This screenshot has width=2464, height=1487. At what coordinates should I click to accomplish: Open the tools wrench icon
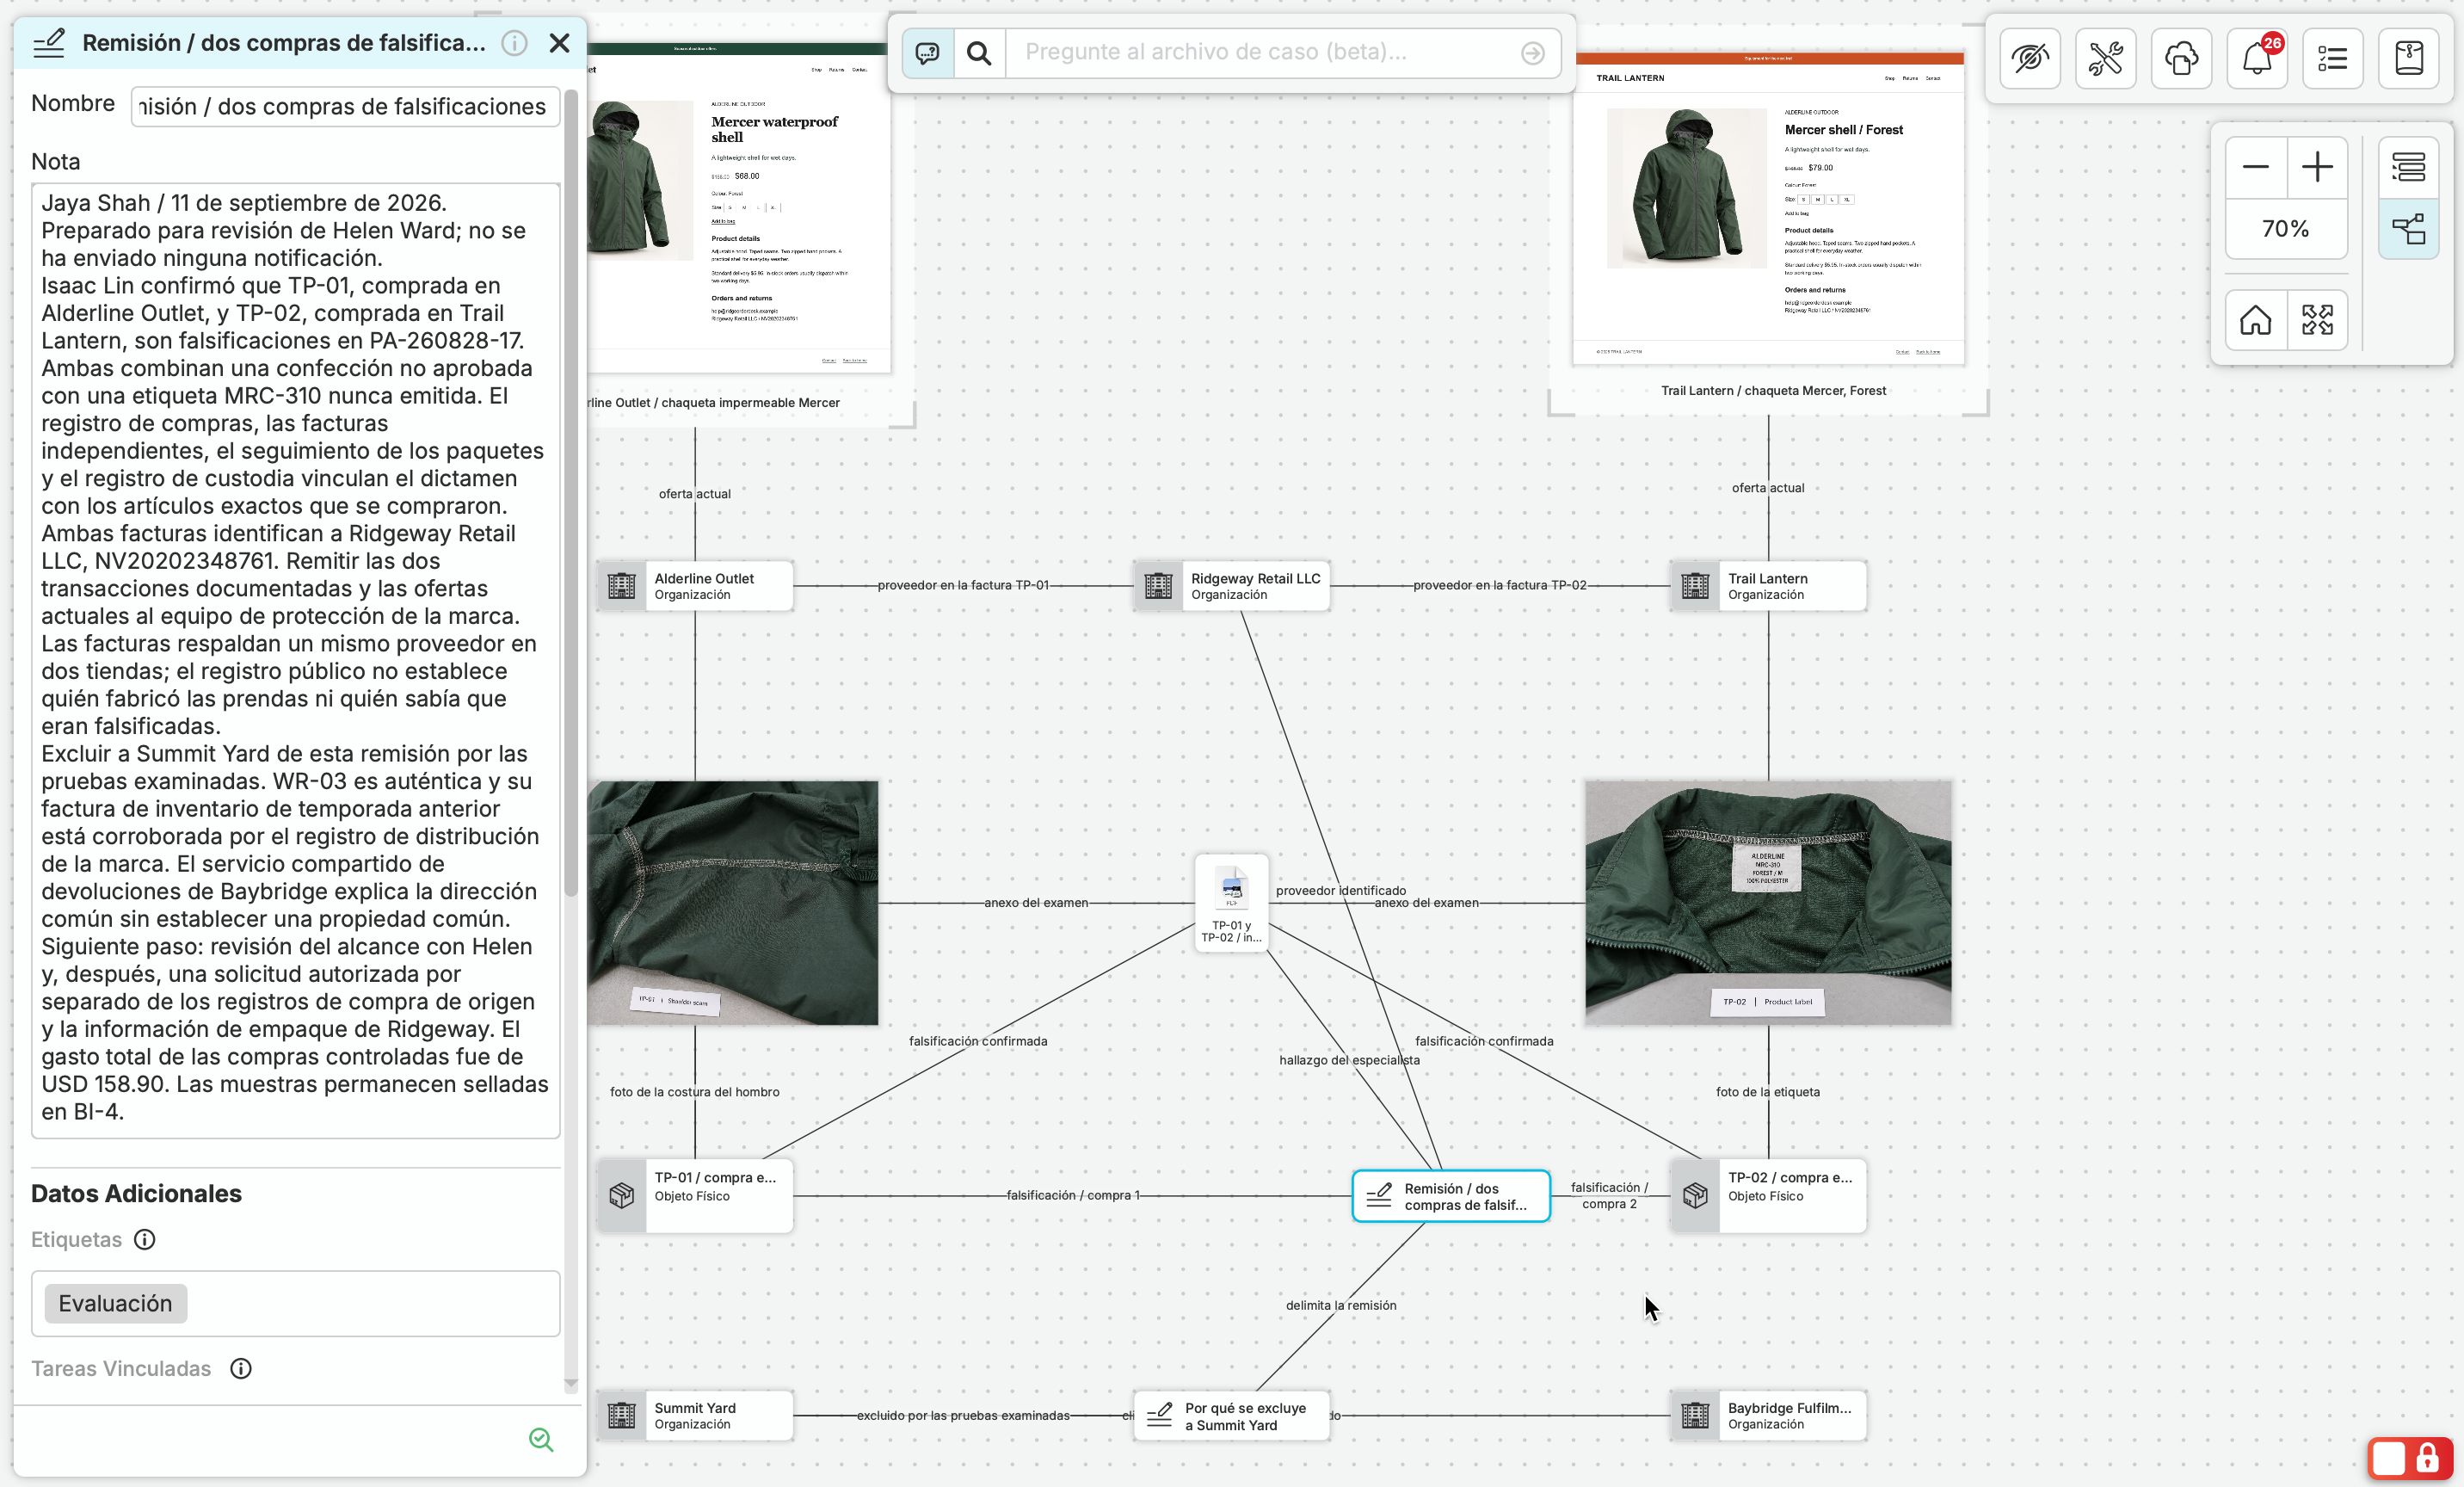[x=2106, y=58]
